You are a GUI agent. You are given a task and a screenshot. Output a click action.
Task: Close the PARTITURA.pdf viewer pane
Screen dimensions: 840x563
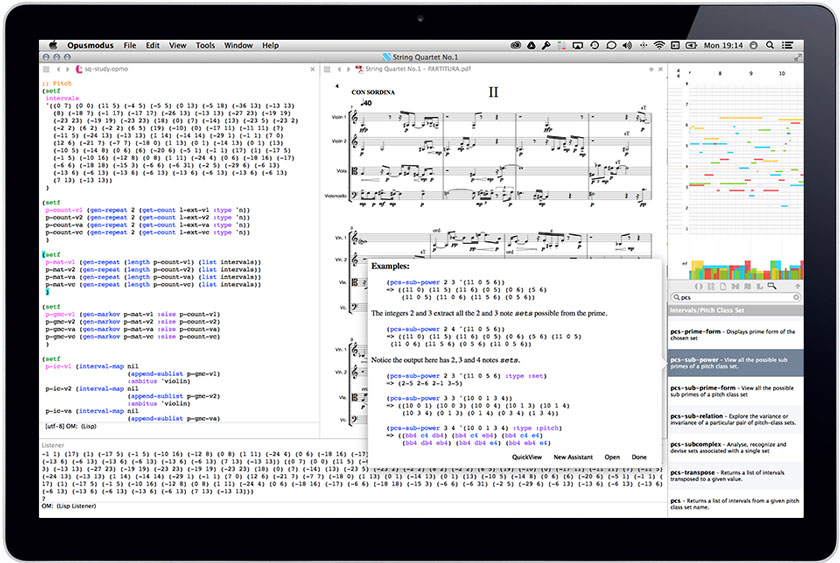(x=661, y=69)
